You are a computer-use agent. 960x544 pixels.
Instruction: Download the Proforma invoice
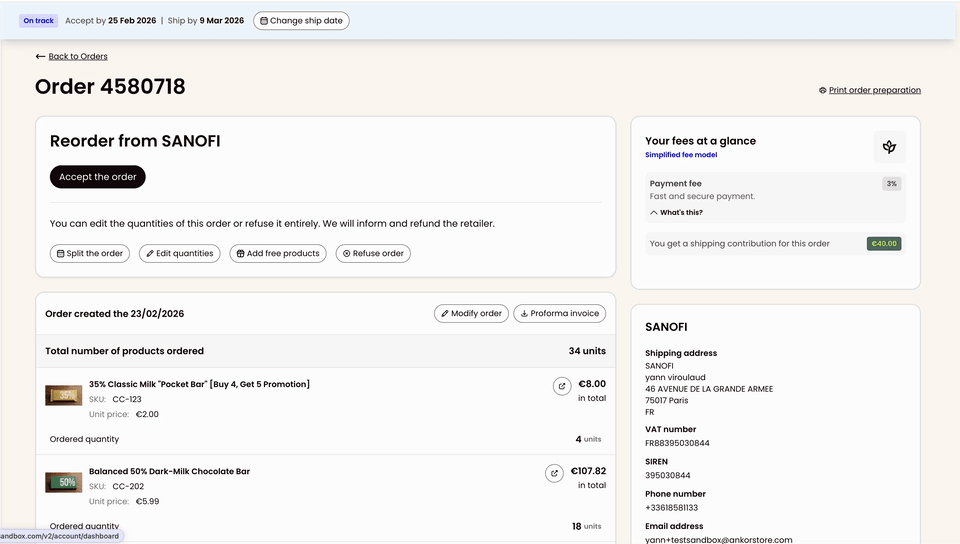coord(560,313)
